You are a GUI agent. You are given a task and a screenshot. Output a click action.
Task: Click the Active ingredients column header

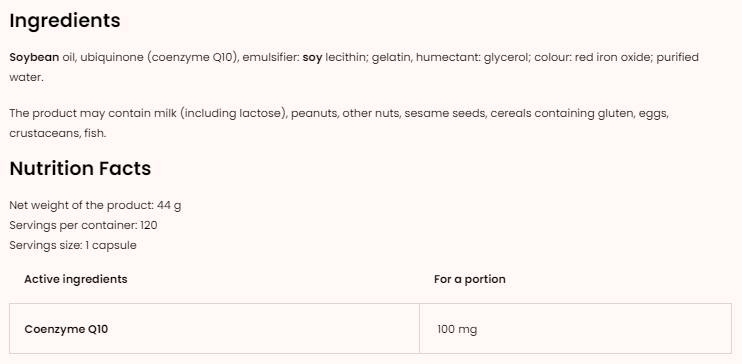(x=76, y=279)
